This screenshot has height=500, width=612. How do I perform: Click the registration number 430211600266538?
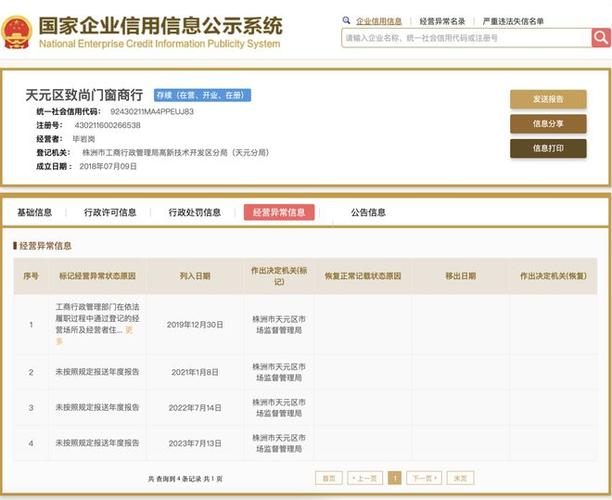pos(107,125)
